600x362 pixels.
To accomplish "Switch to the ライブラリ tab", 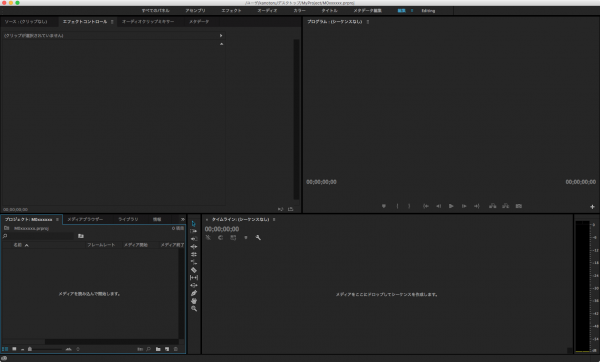I will coord(128,219).
